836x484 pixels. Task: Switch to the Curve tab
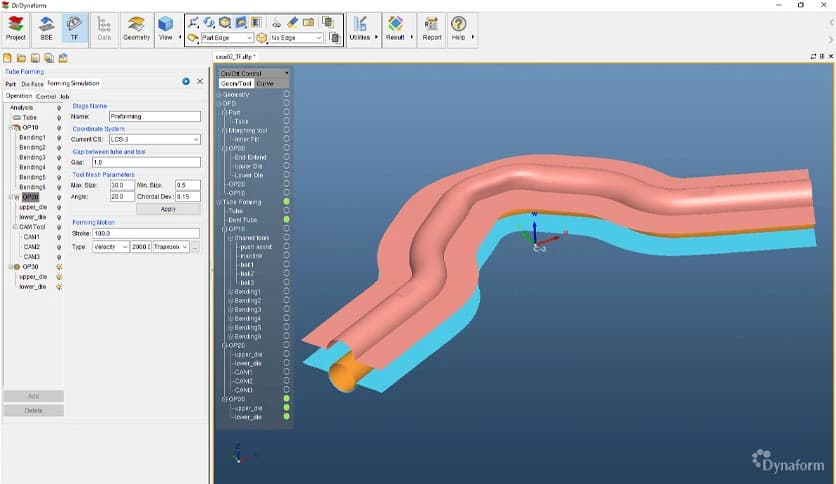(x=265, y=84)
